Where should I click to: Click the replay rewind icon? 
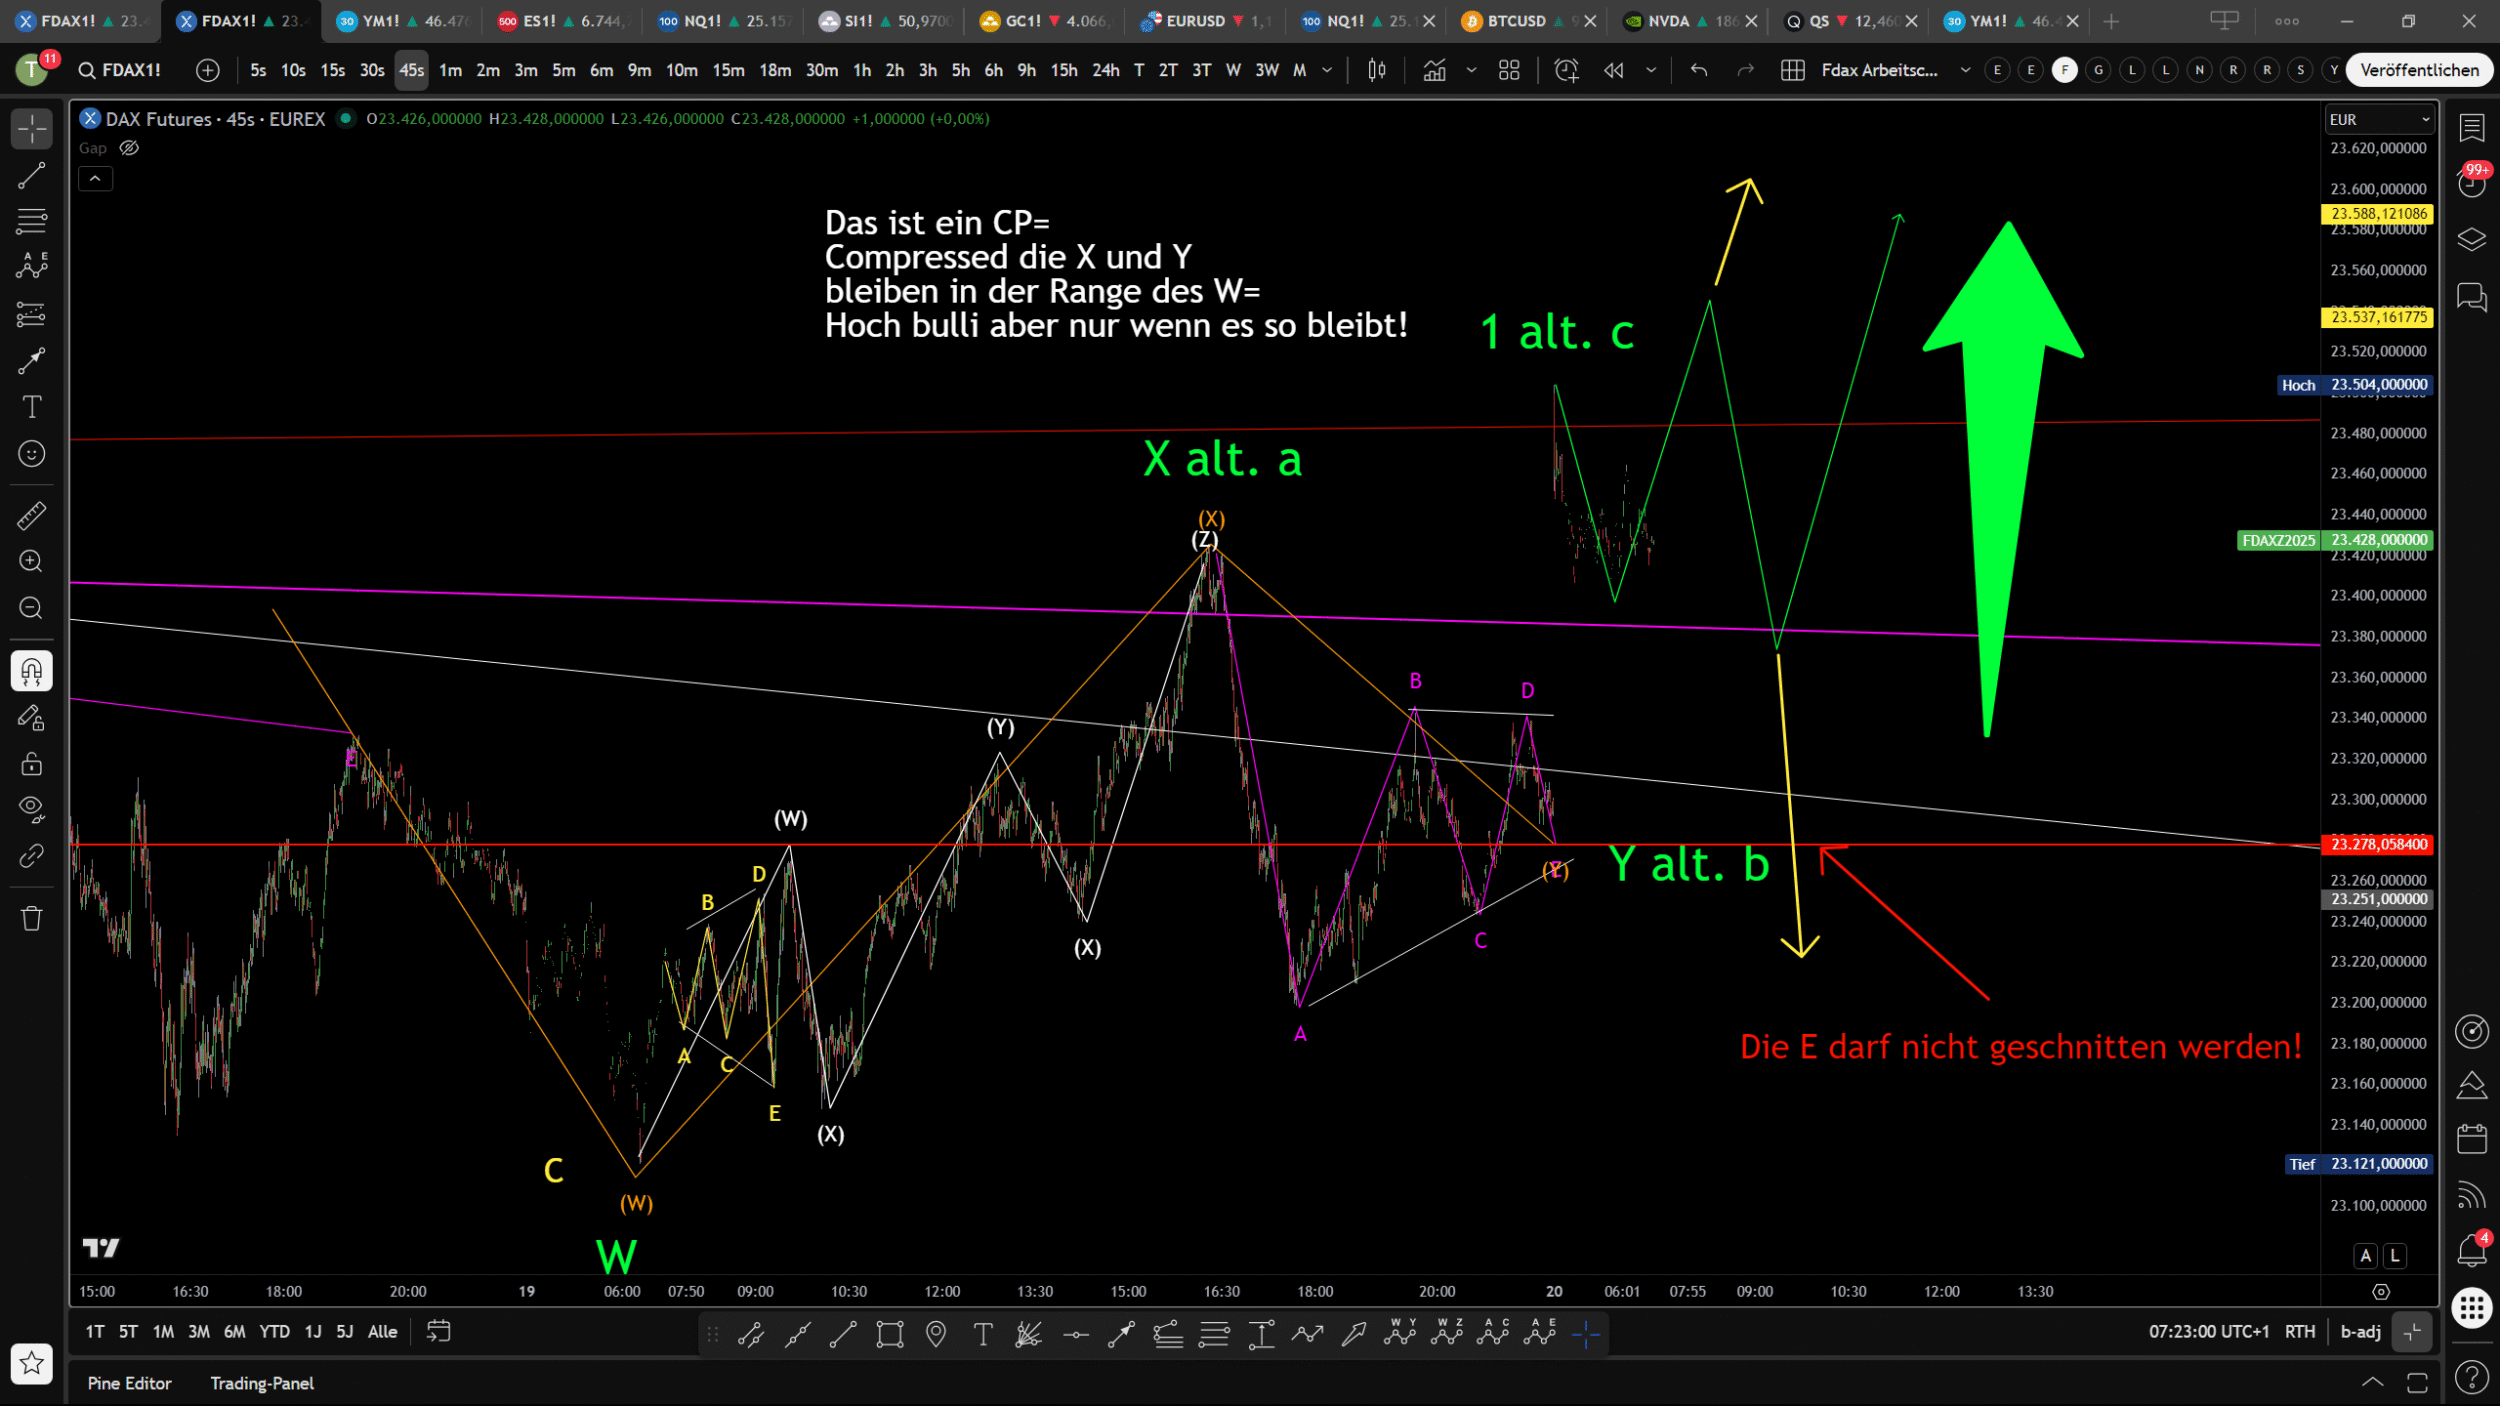tap(1613, 70)
